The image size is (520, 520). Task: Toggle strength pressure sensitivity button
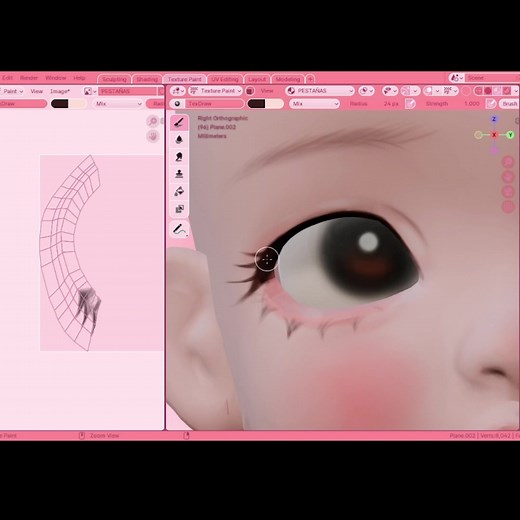click(x=491, y=104)
